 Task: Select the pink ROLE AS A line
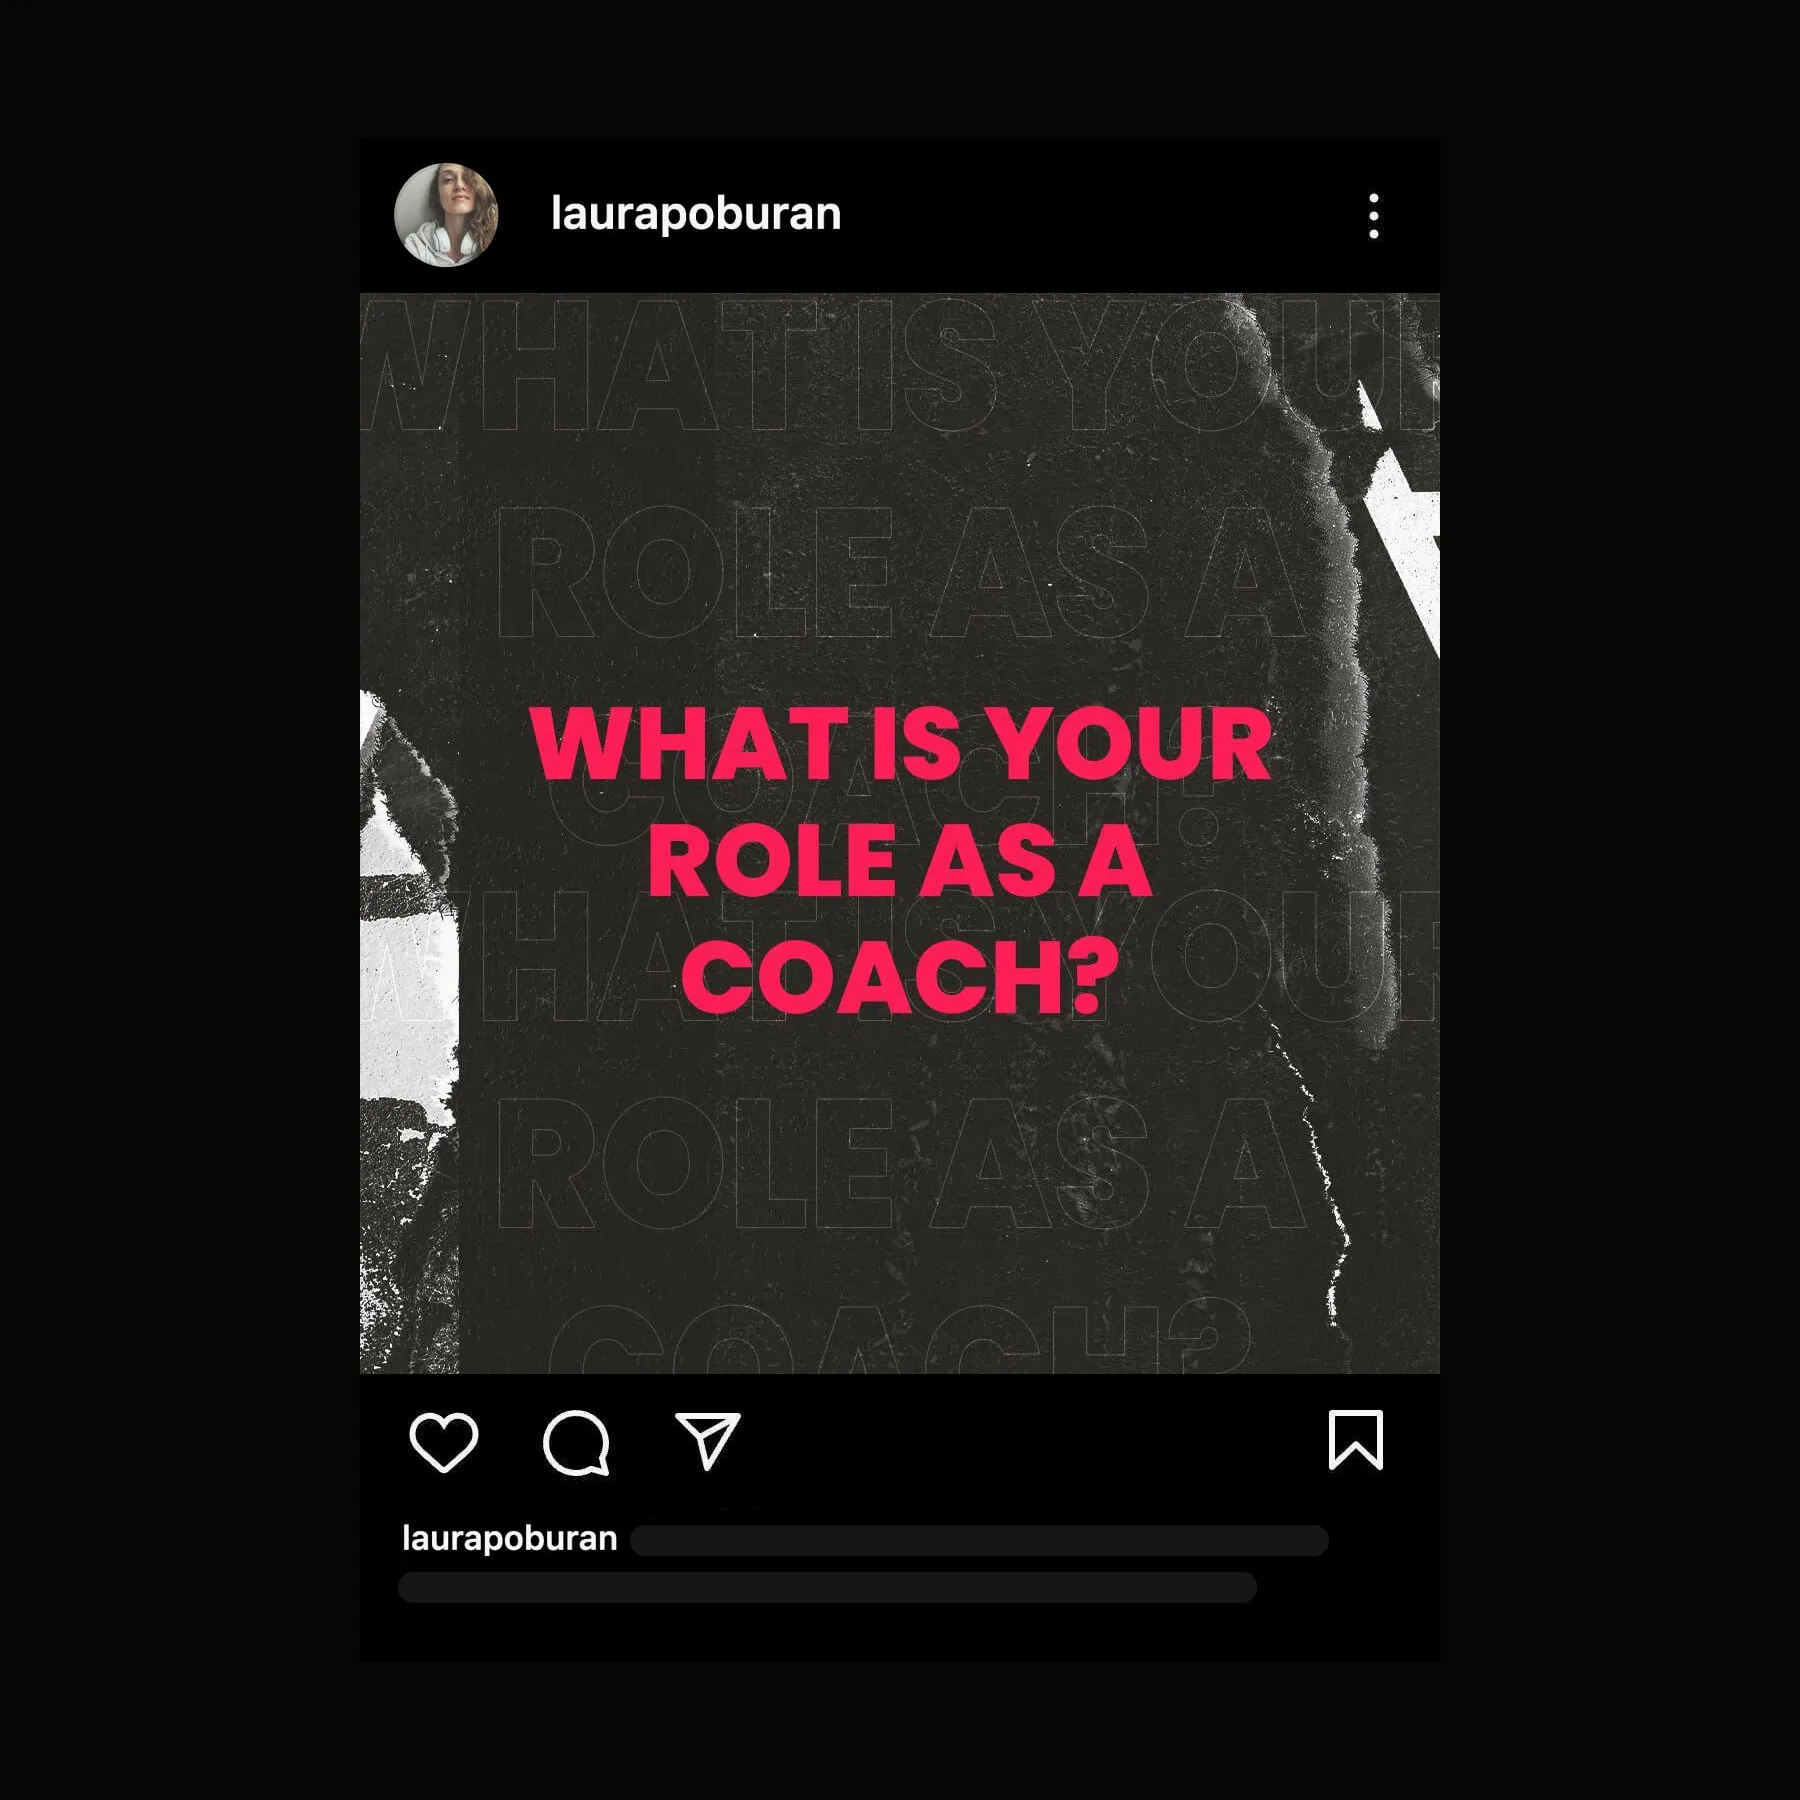(x=900, y=860)
